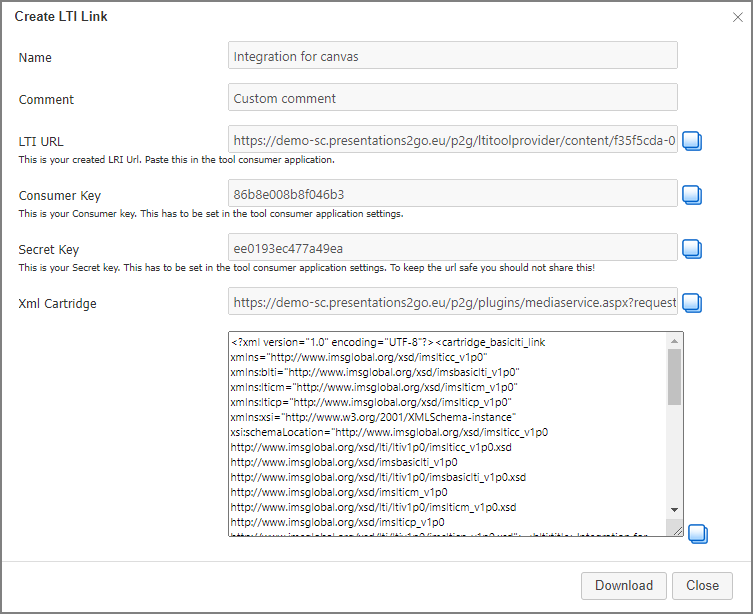Click the xmlns:lticp line in XML
The image size is (753, 614).
point(371,402)
